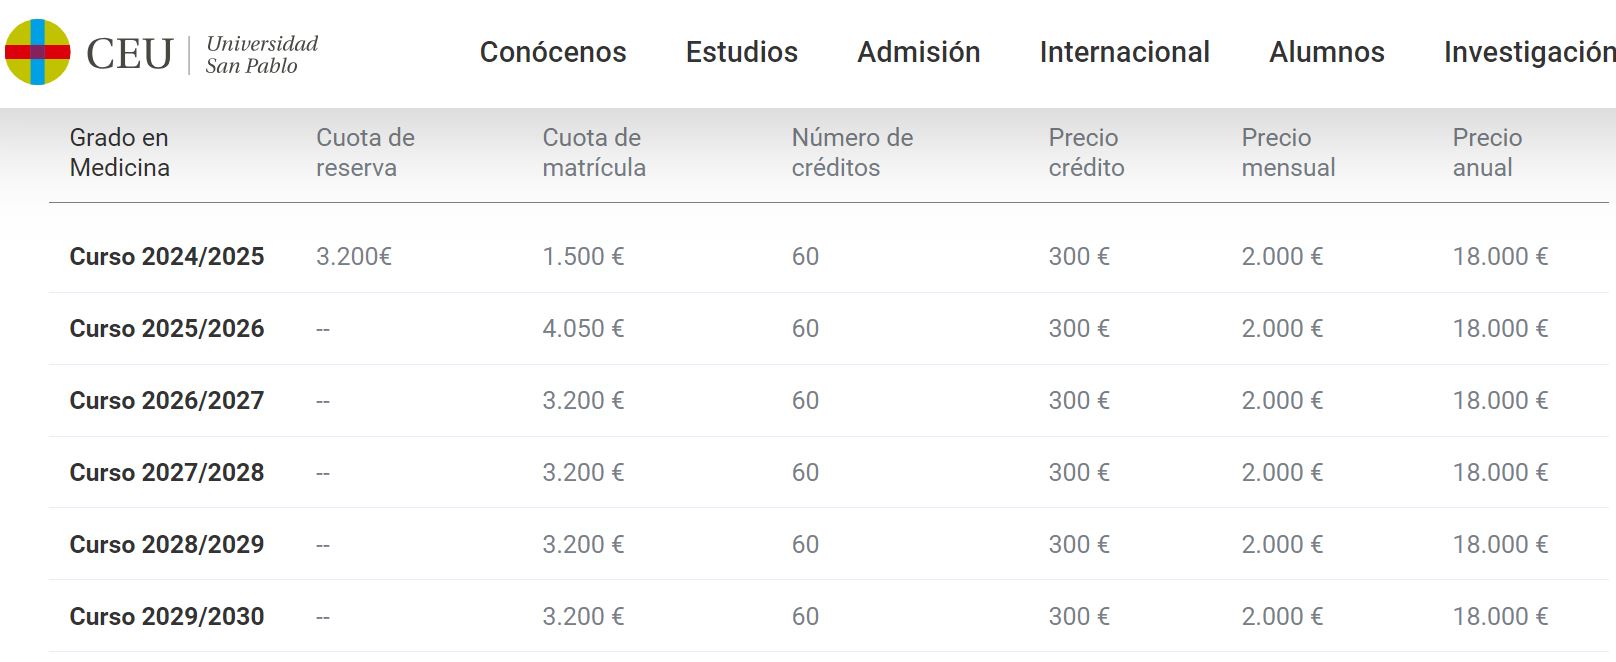Open the Alumnos menu
This screenshot has height=662, width=1616.
point(1327,52)
